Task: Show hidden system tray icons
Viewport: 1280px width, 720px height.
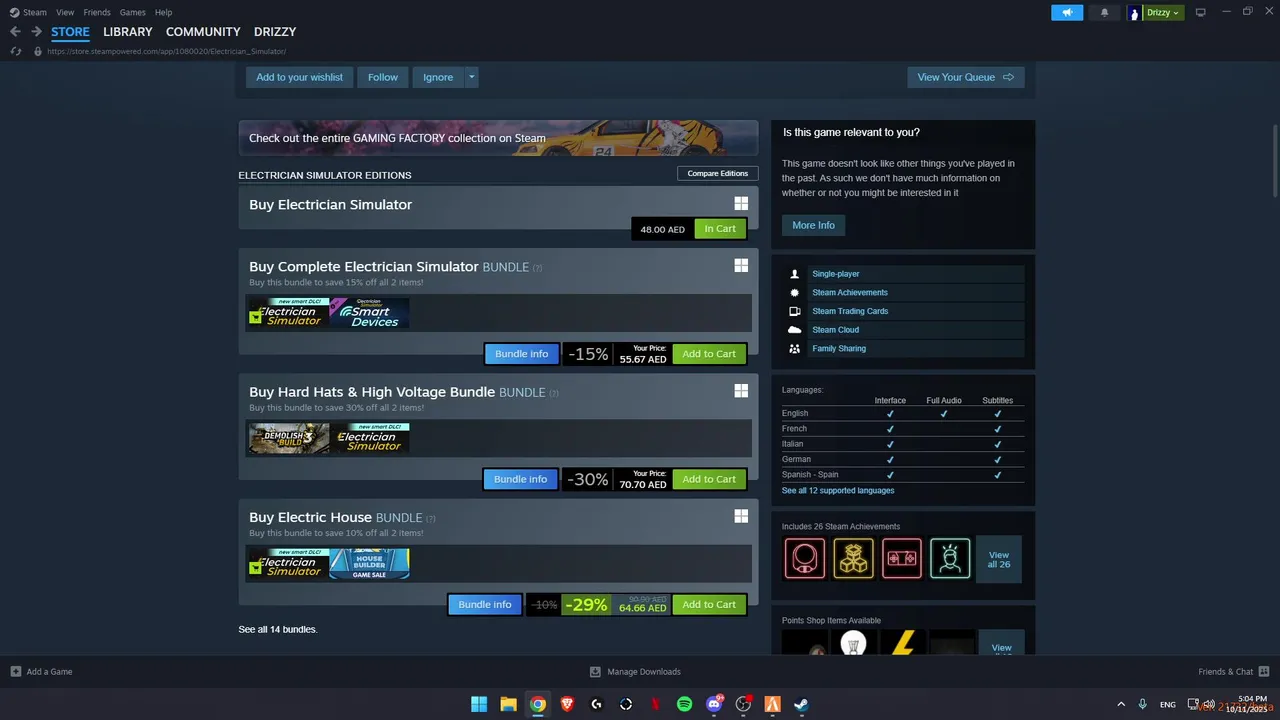Action: [1120, 704]
